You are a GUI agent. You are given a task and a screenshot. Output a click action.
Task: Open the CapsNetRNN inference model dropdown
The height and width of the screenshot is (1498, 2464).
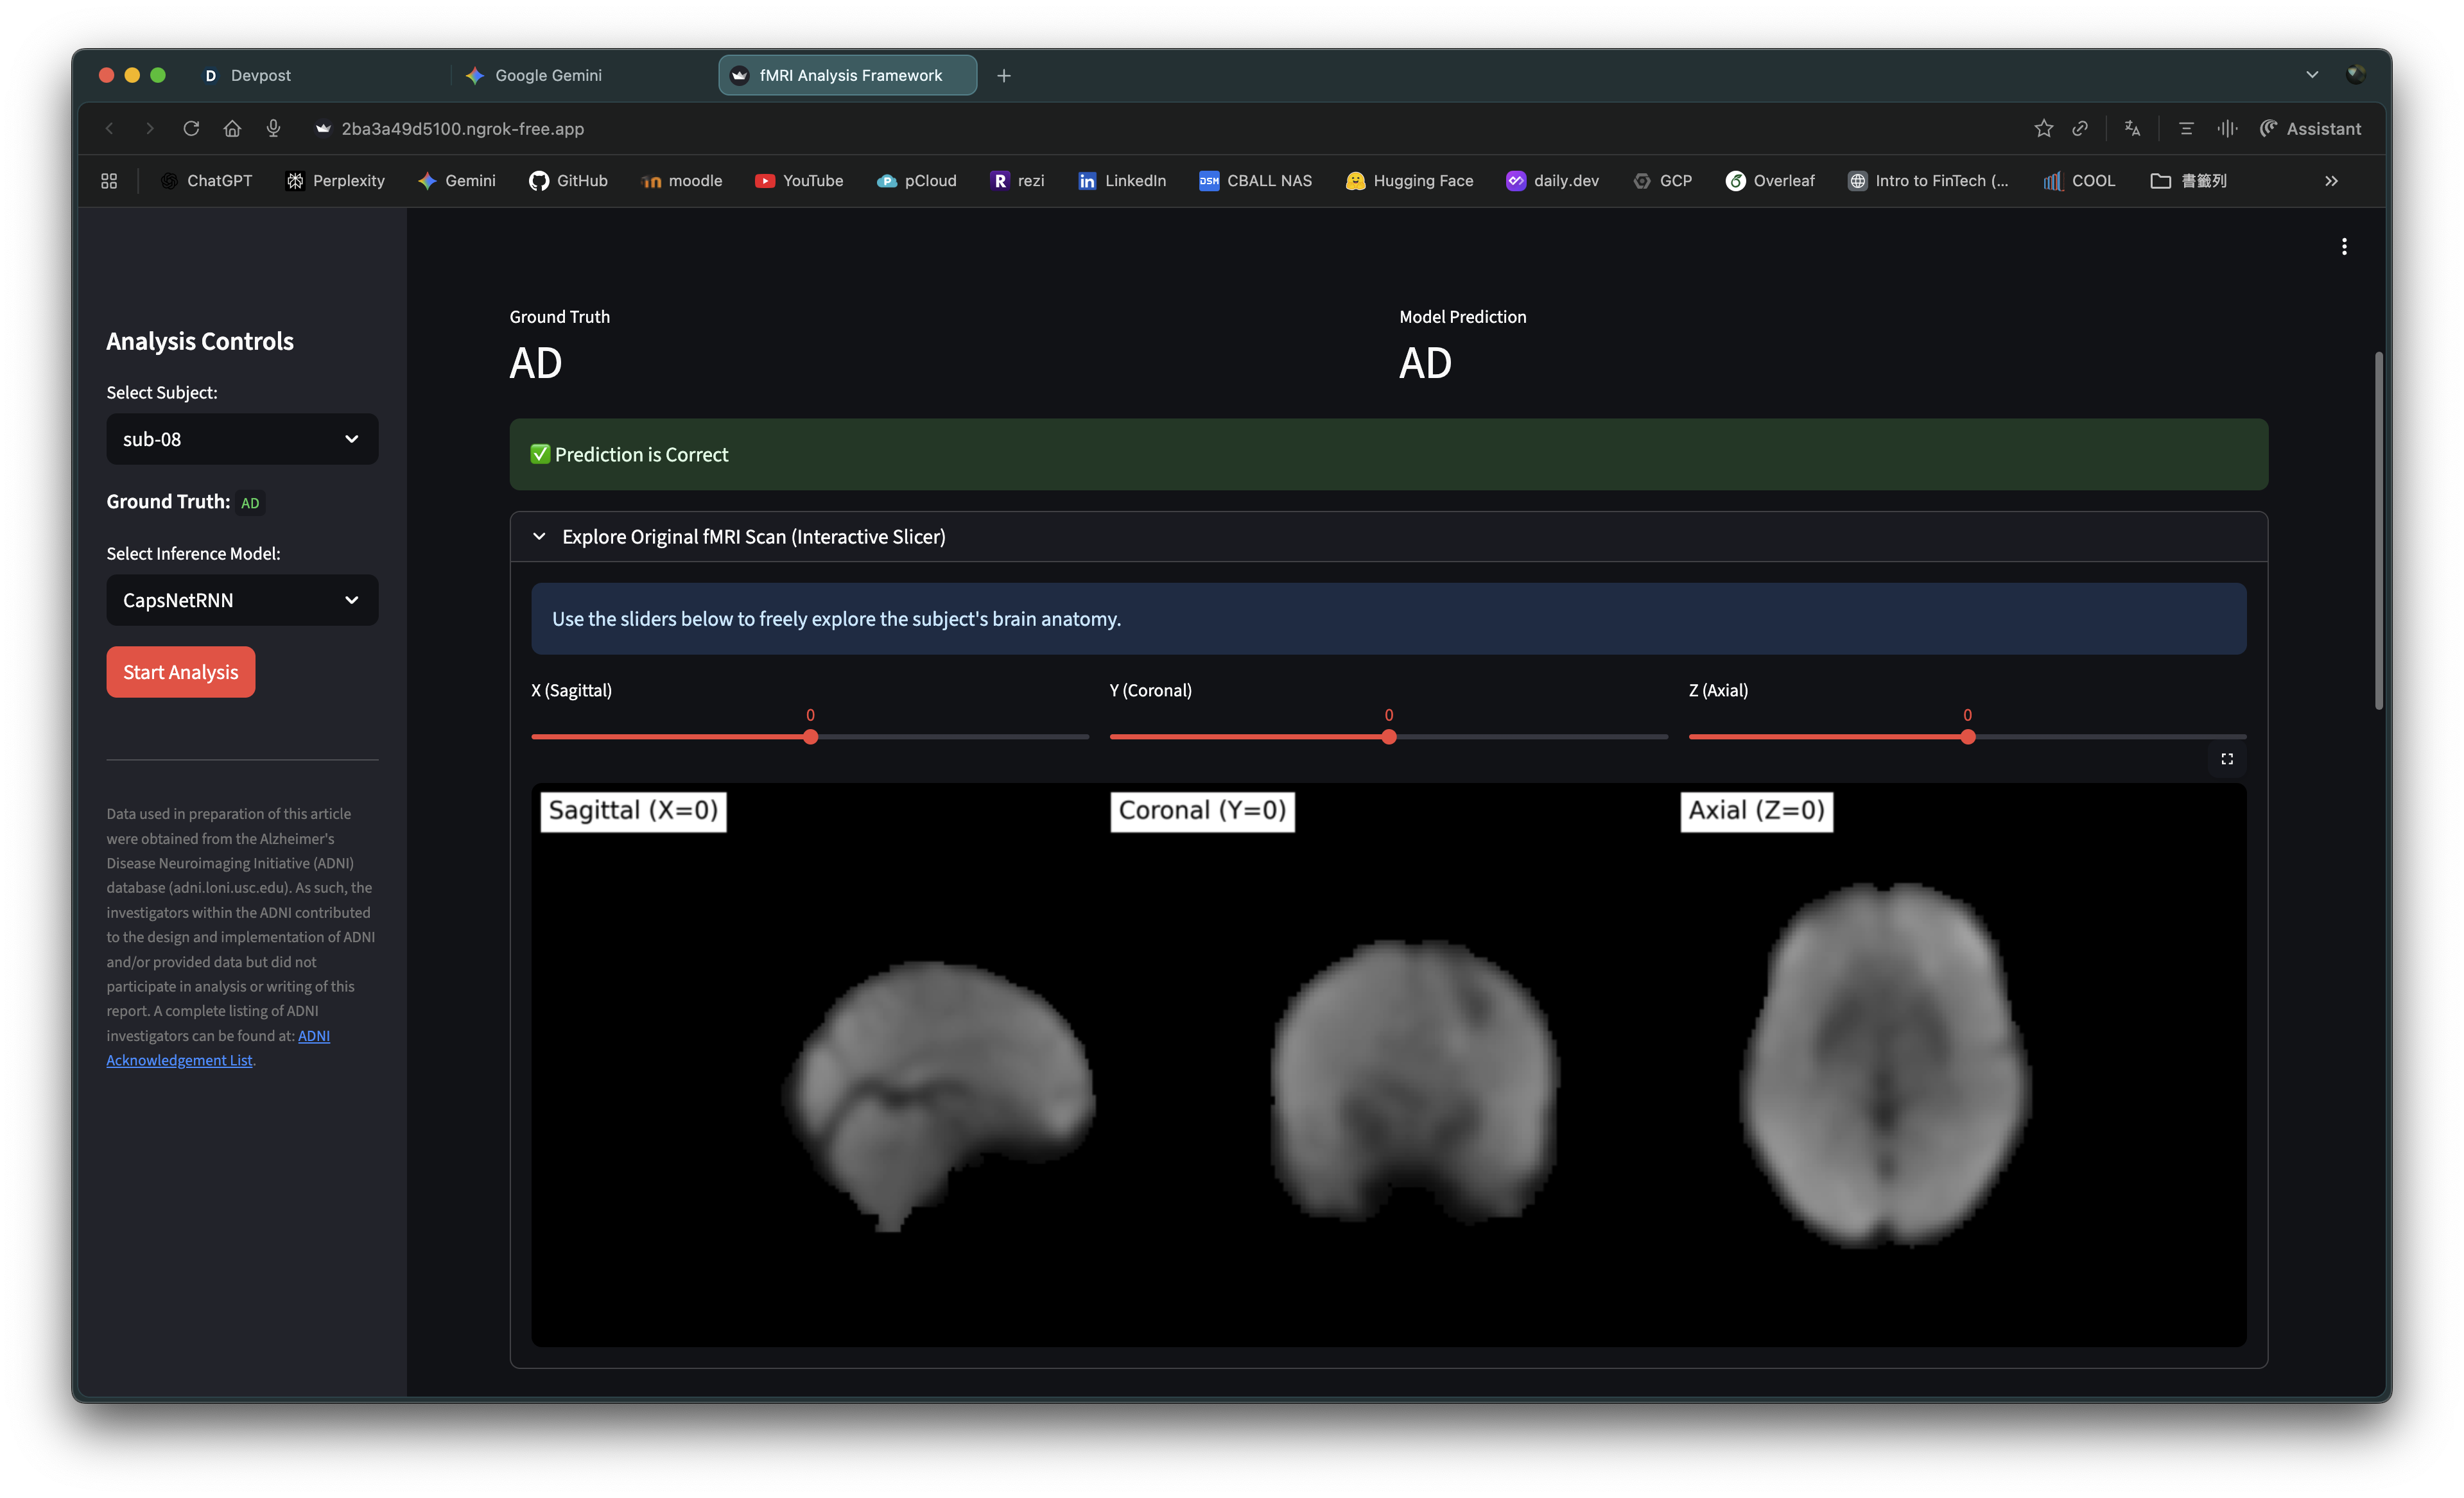pos(242,600)
